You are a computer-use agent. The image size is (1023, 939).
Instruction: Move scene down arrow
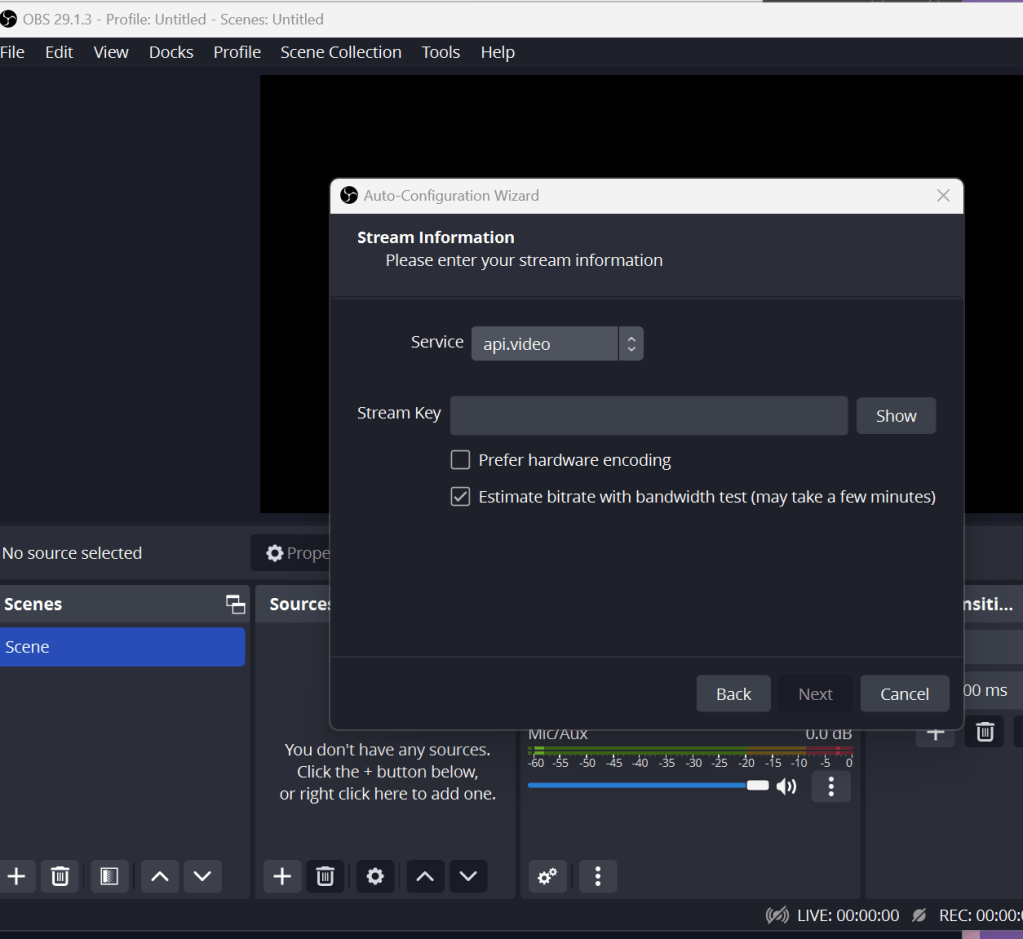pyautogui.click(x=202, y=876)
